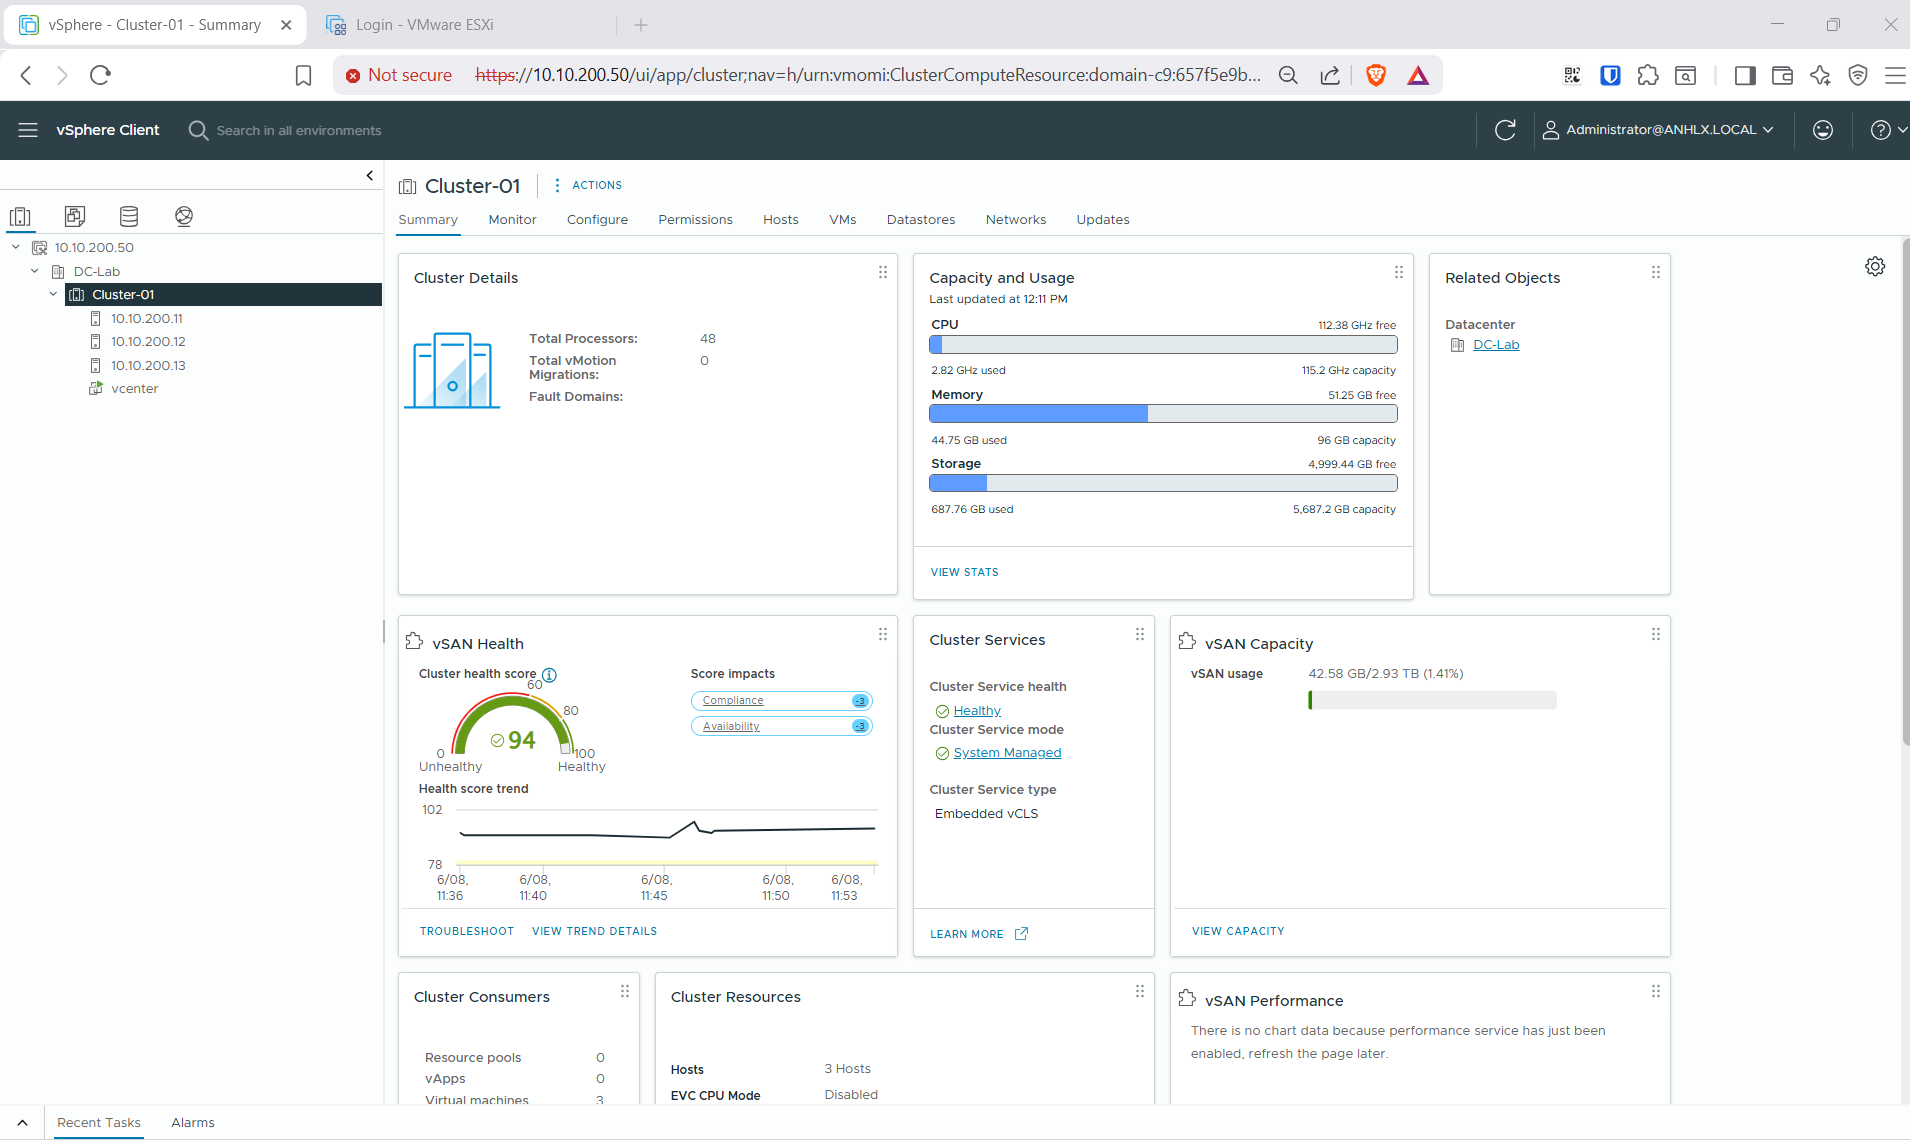Screen dimensions: 1910x1140
Task: Switch to the Datastores tab
Action: (x=921, y=220)
